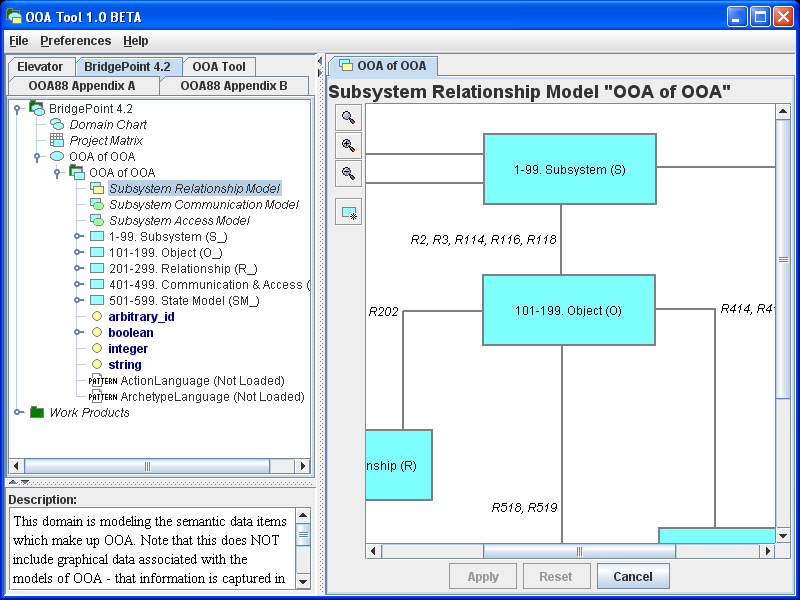
Task: Open the File menu
Action: (19, 41)
